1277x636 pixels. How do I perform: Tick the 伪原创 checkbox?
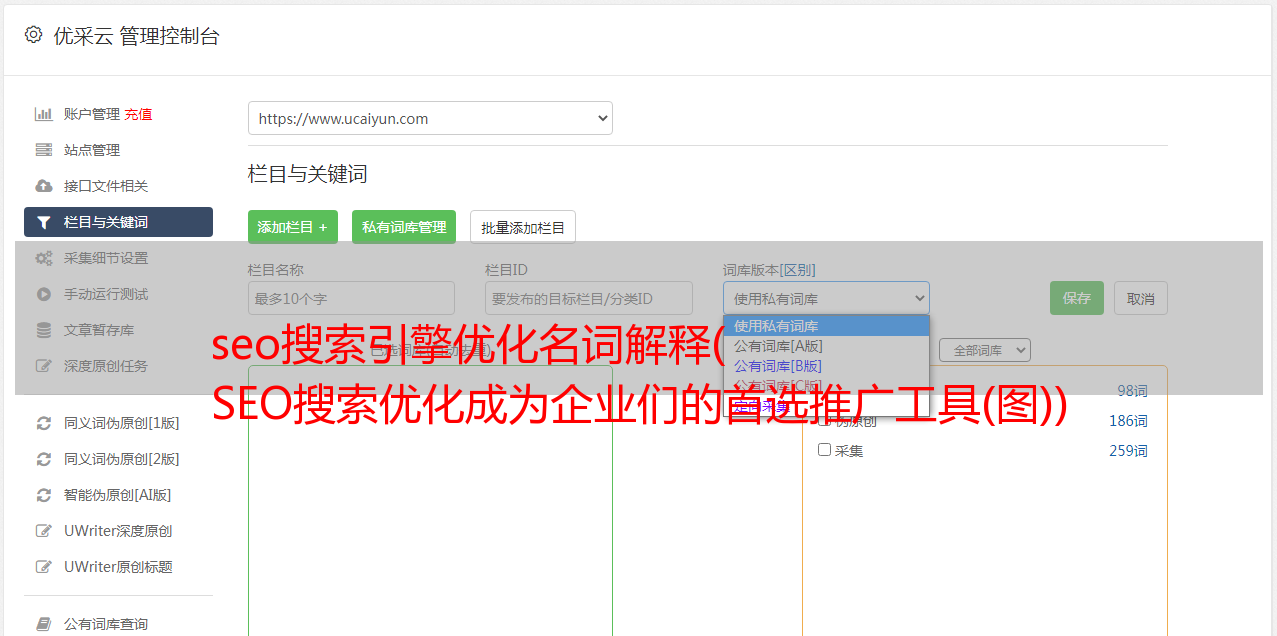pos(824,421)
